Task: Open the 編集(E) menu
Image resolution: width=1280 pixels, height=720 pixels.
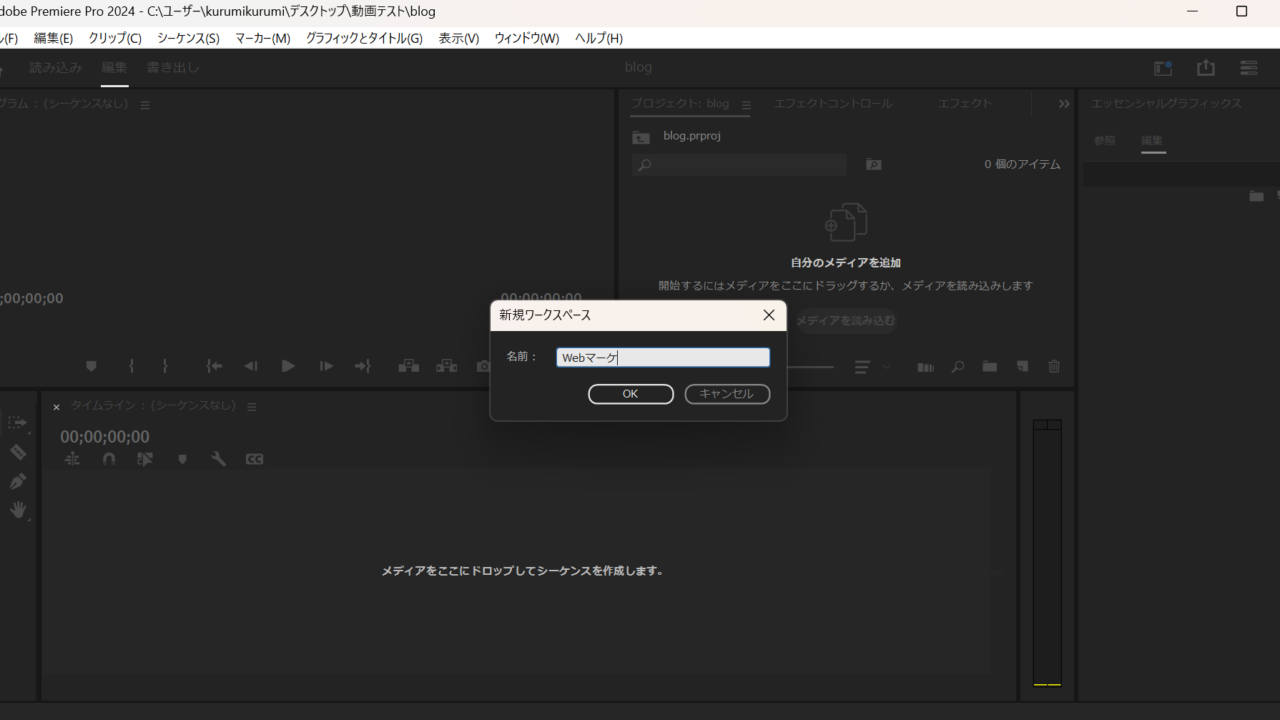Action: pos(53,38)
